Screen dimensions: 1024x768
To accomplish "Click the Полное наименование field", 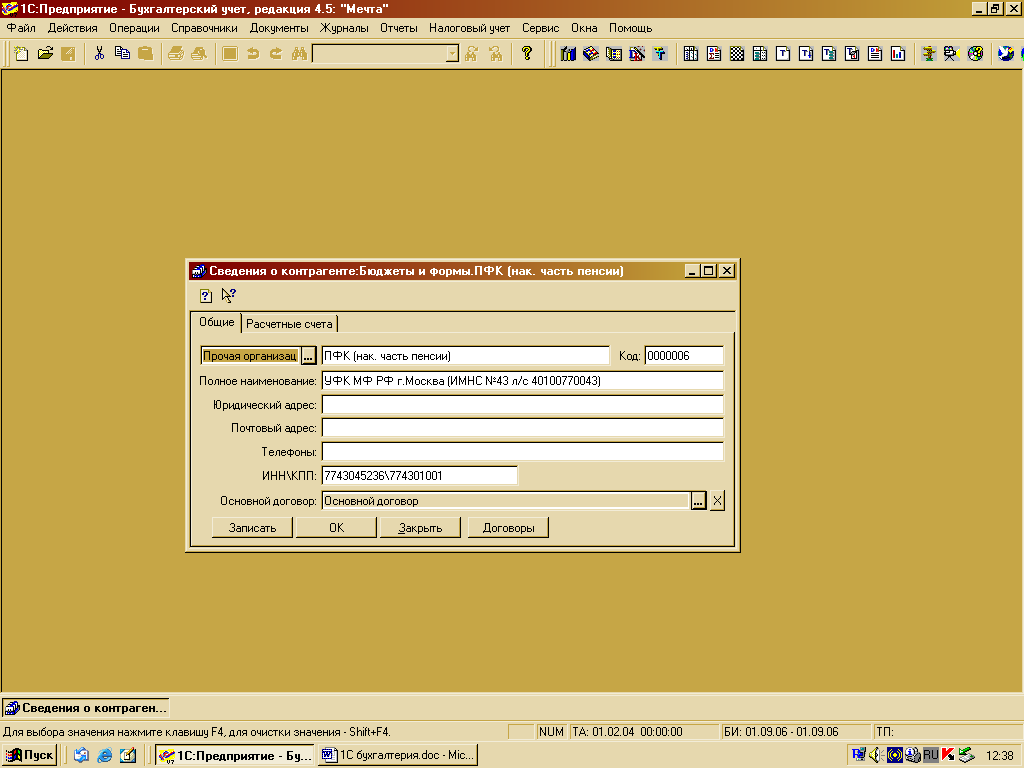I will (x=522, y=381).
